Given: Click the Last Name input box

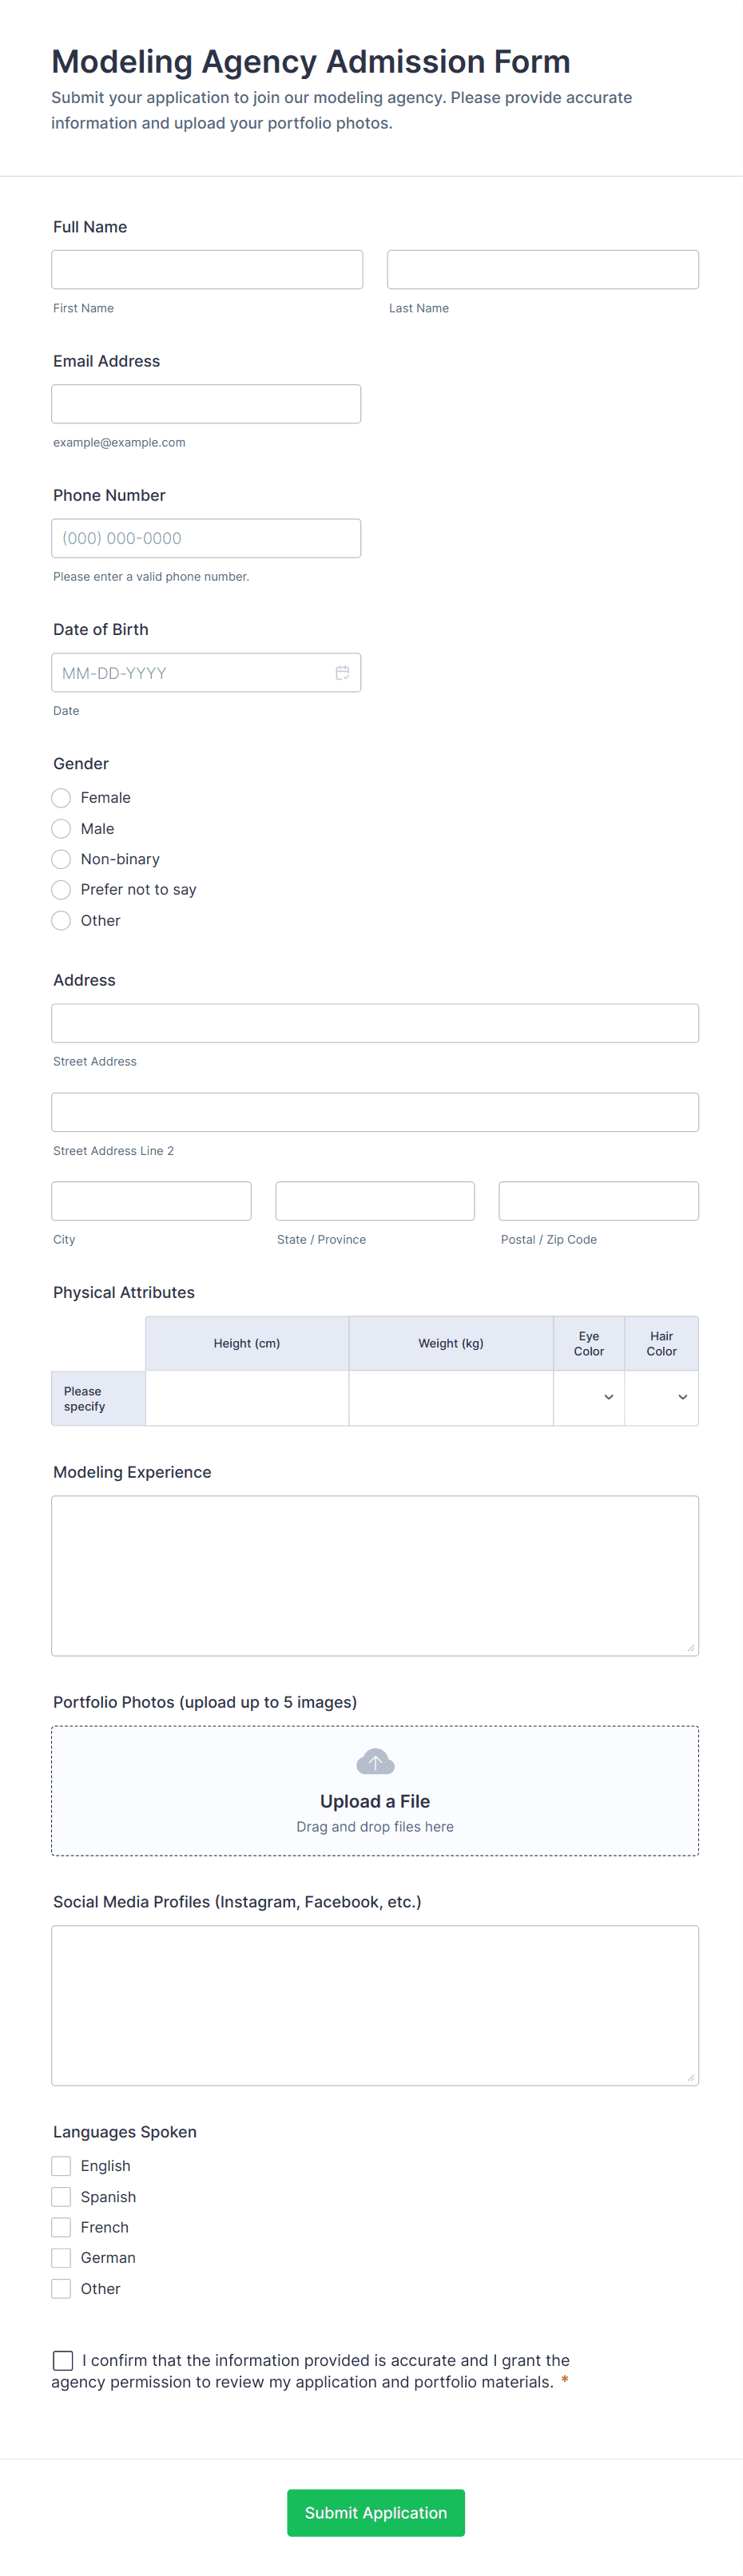Looking at the screenshot, I should coord(542,270).
